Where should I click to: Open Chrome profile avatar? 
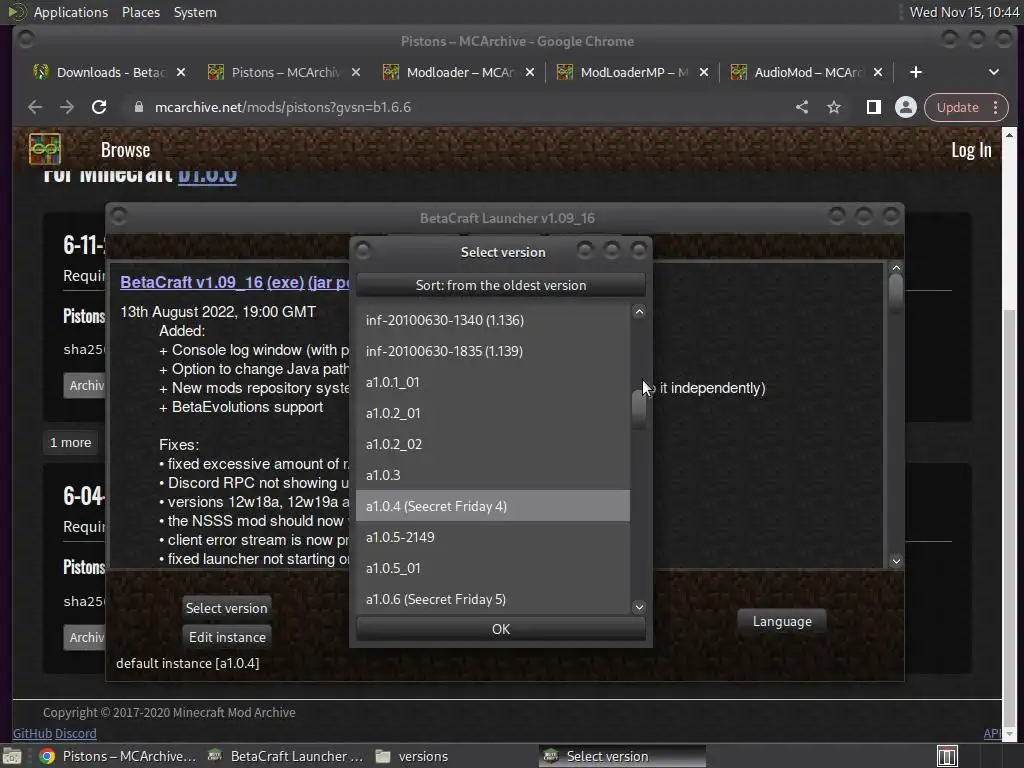(x=905, y=107)
